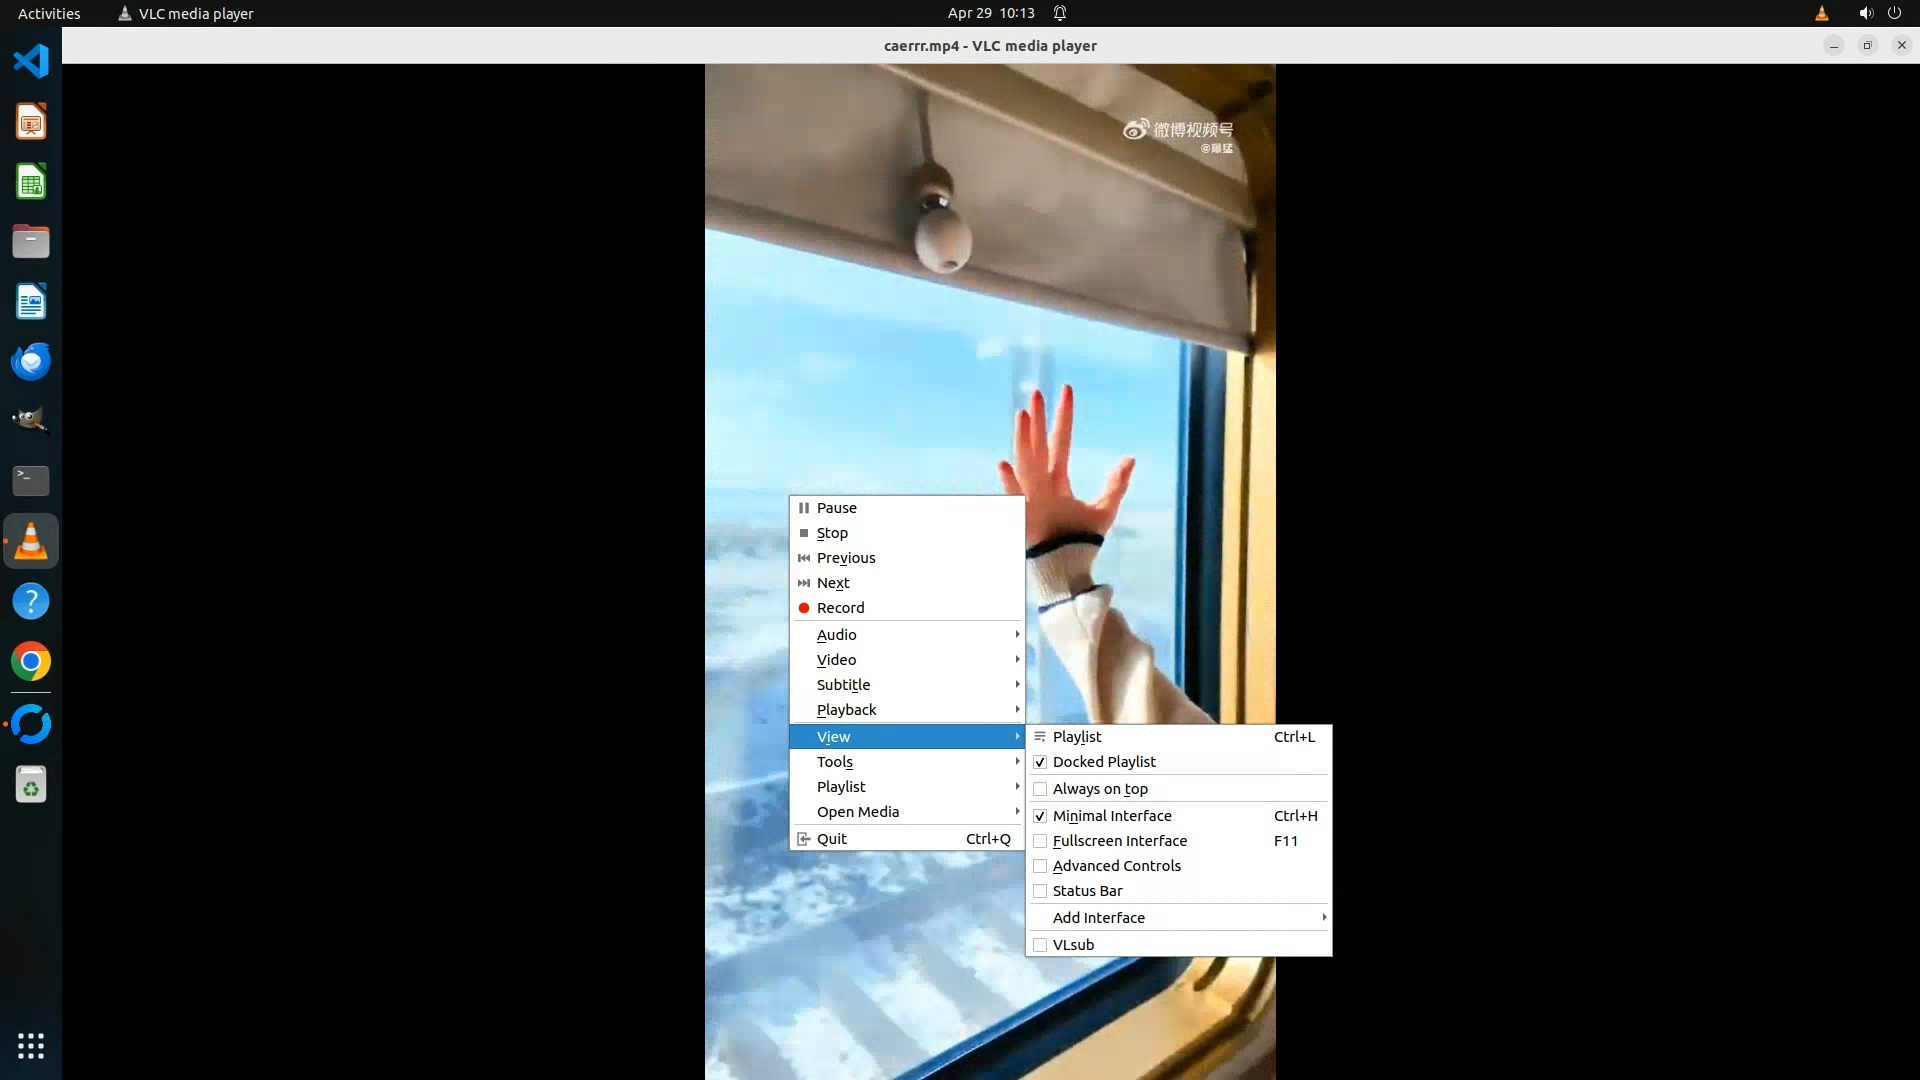Stop playback via the Stop entry
This screenshot has height=1080, width=1920.
[x=831, y=533]
